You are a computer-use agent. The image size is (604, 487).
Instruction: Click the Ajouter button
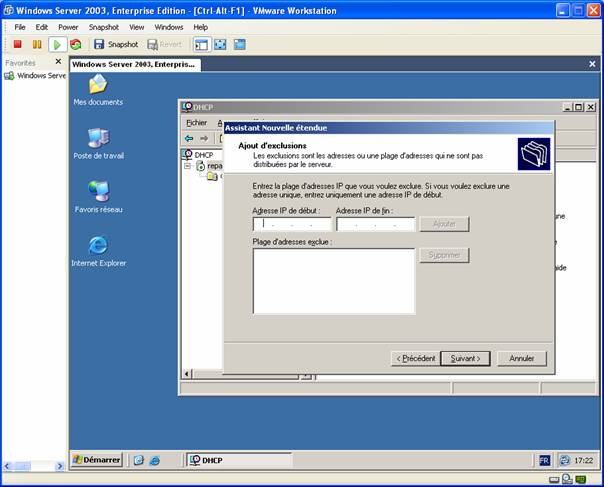444,224
